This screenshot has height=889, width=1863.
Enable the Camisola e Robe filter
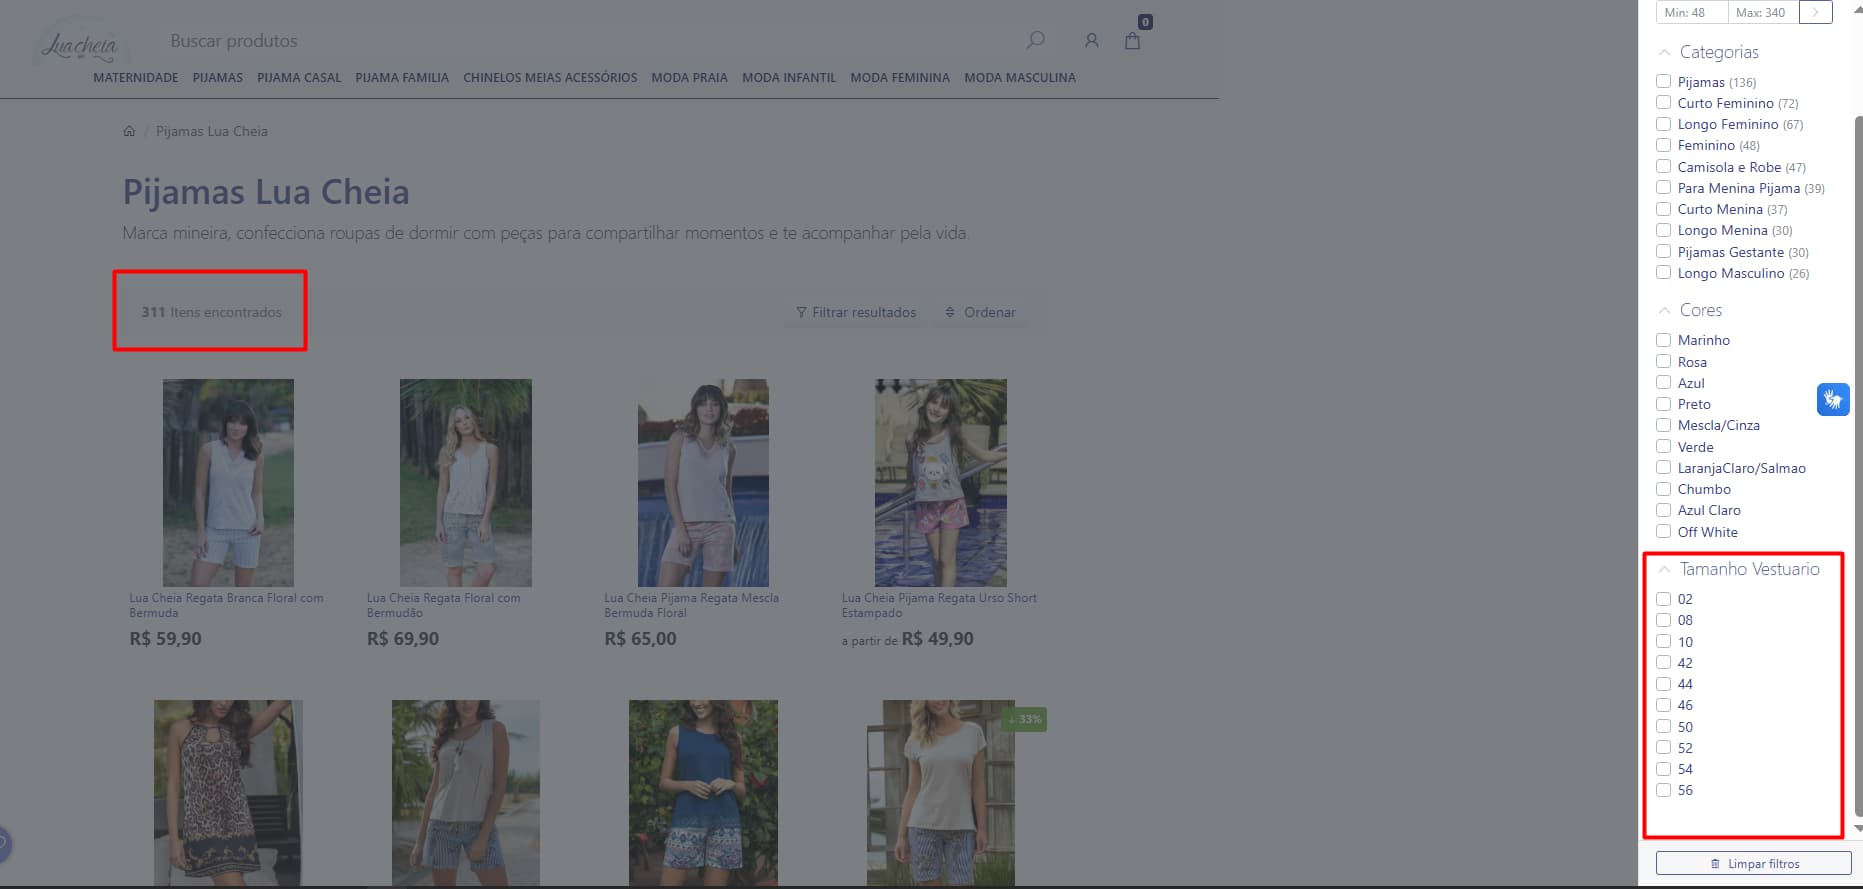coord(1664,166)
